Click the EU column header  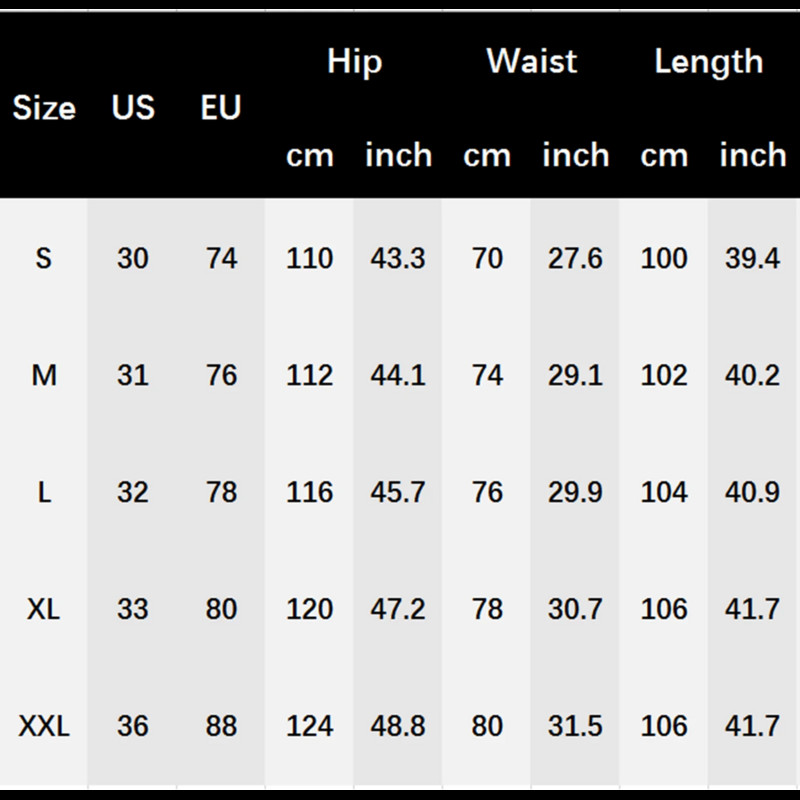(x=221, y=108)
